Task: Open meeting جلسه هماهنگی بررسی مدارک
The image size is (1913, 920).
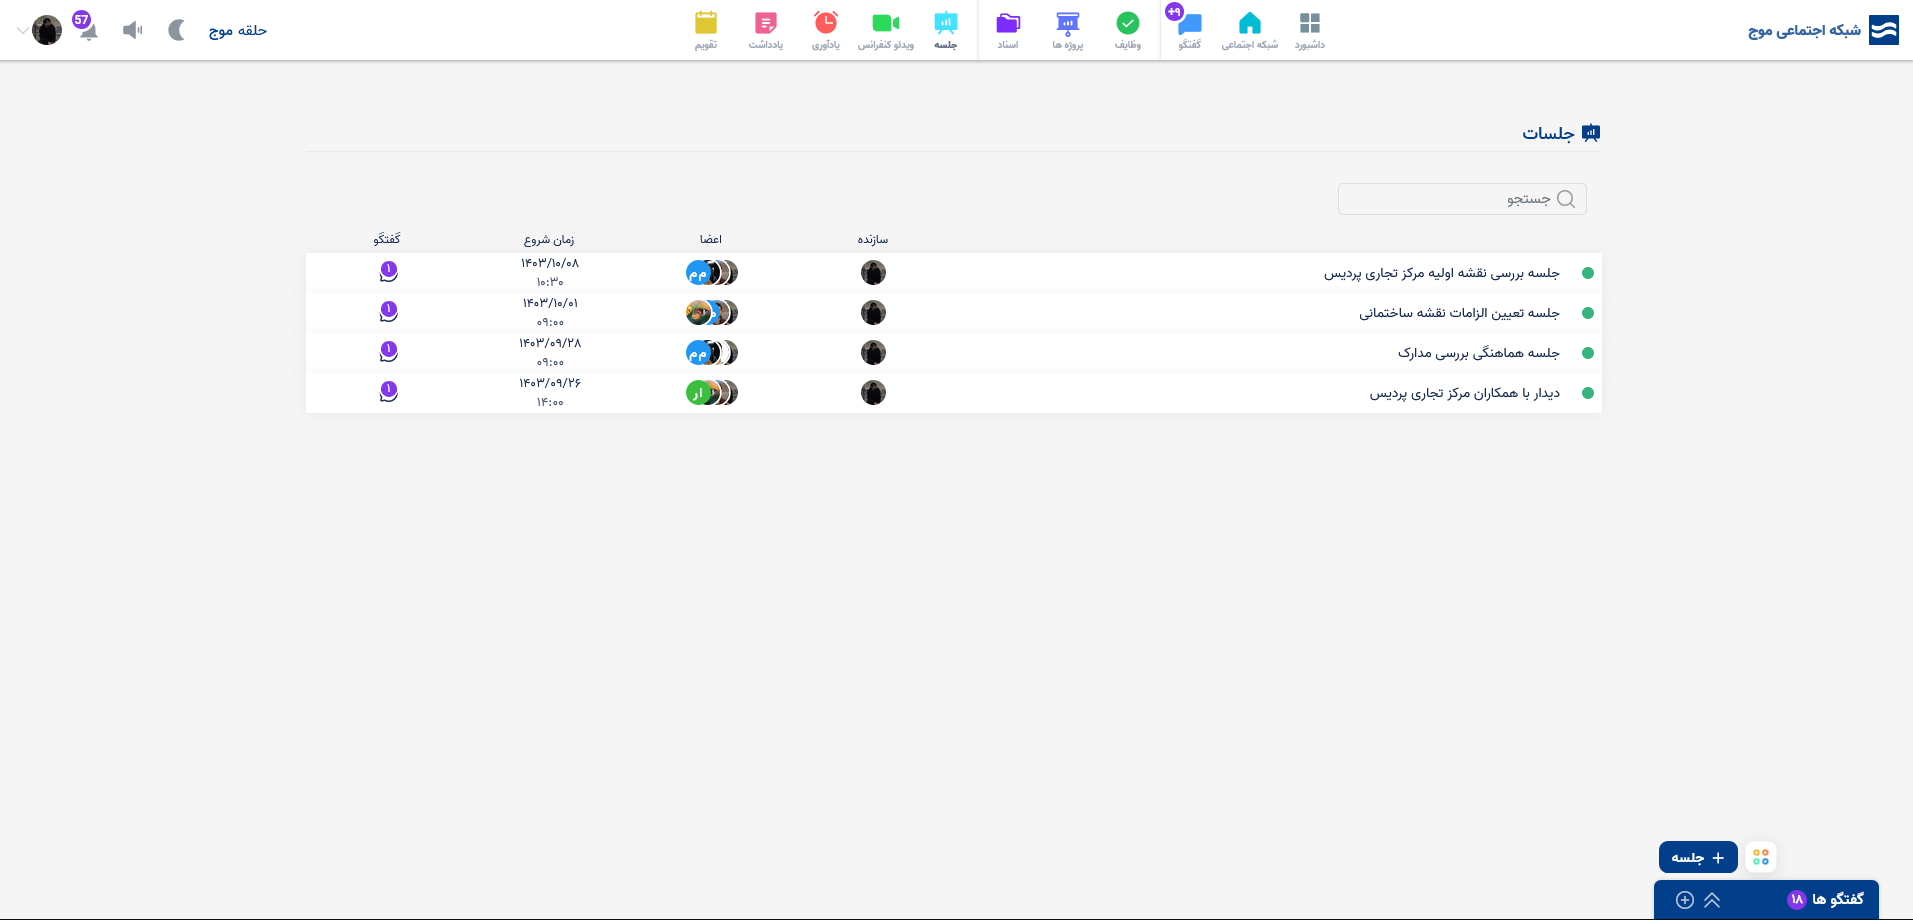Action: pyautogui.click(x=1478, y=353)
